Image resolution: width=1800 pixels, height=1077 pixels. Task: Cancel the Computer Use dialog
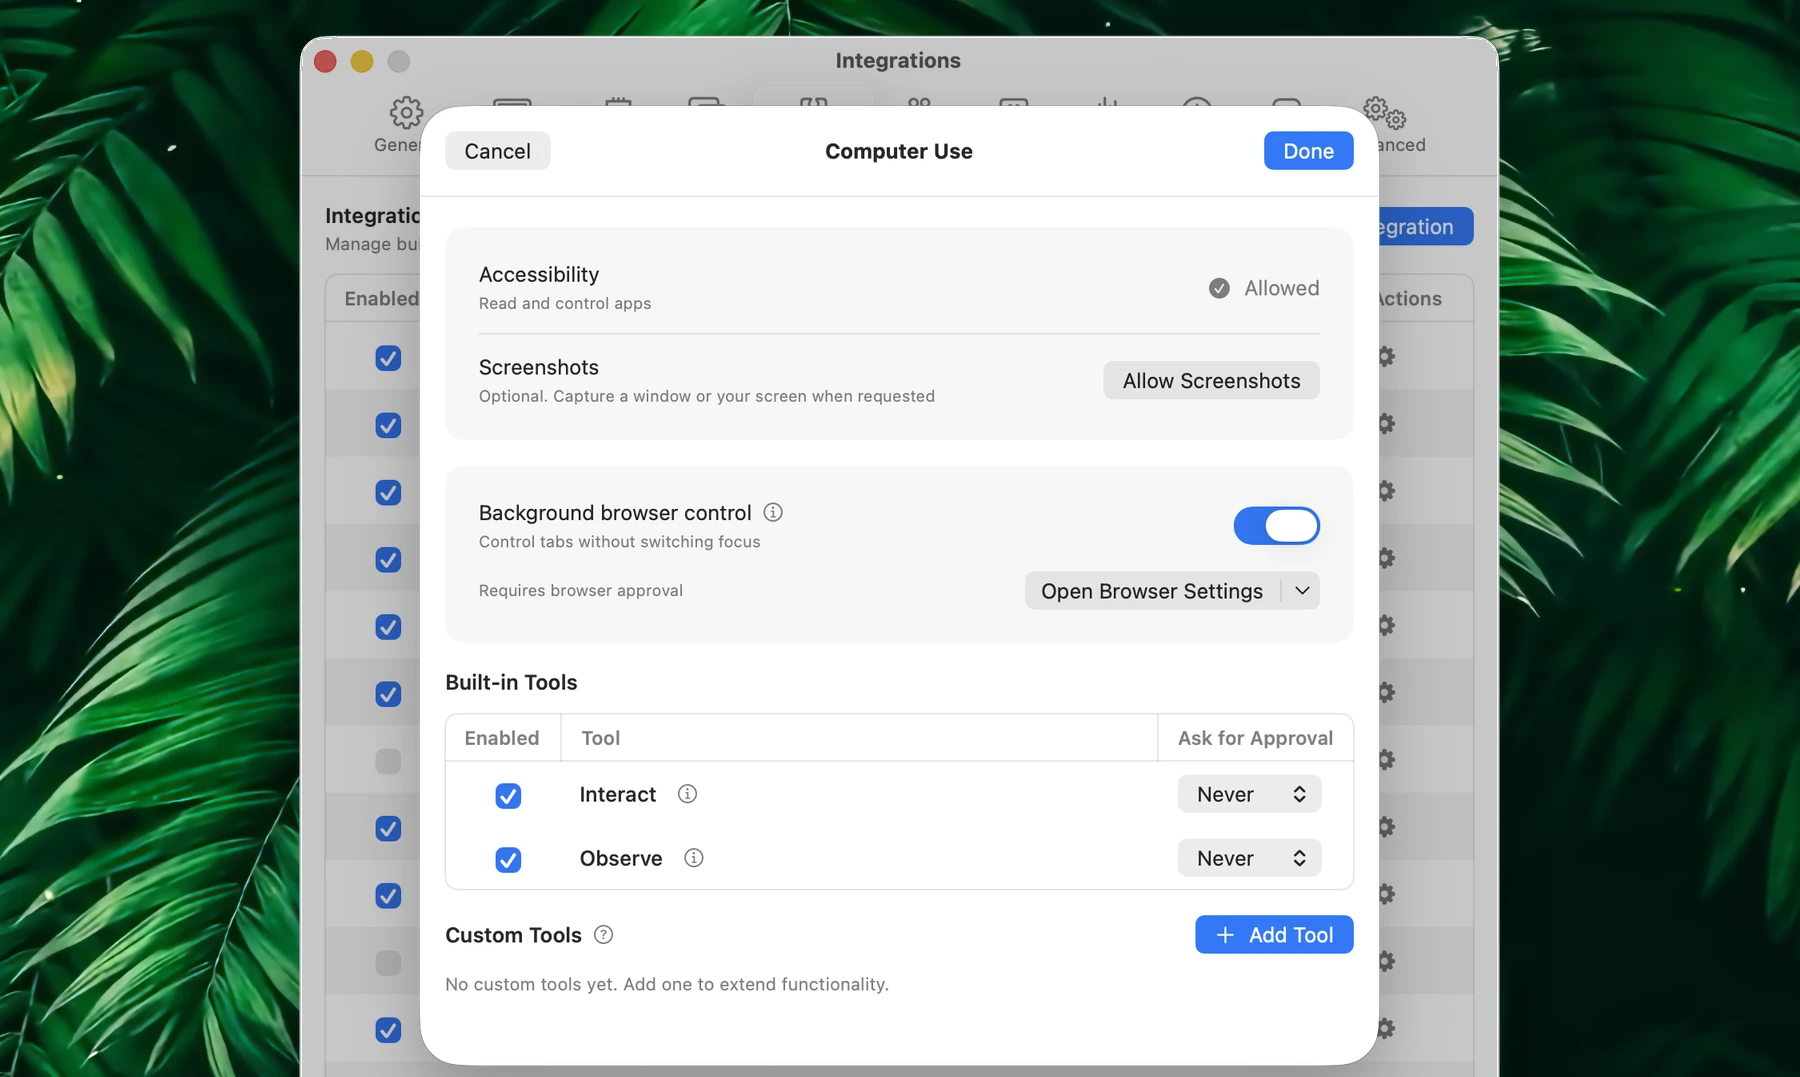(497, 151)
